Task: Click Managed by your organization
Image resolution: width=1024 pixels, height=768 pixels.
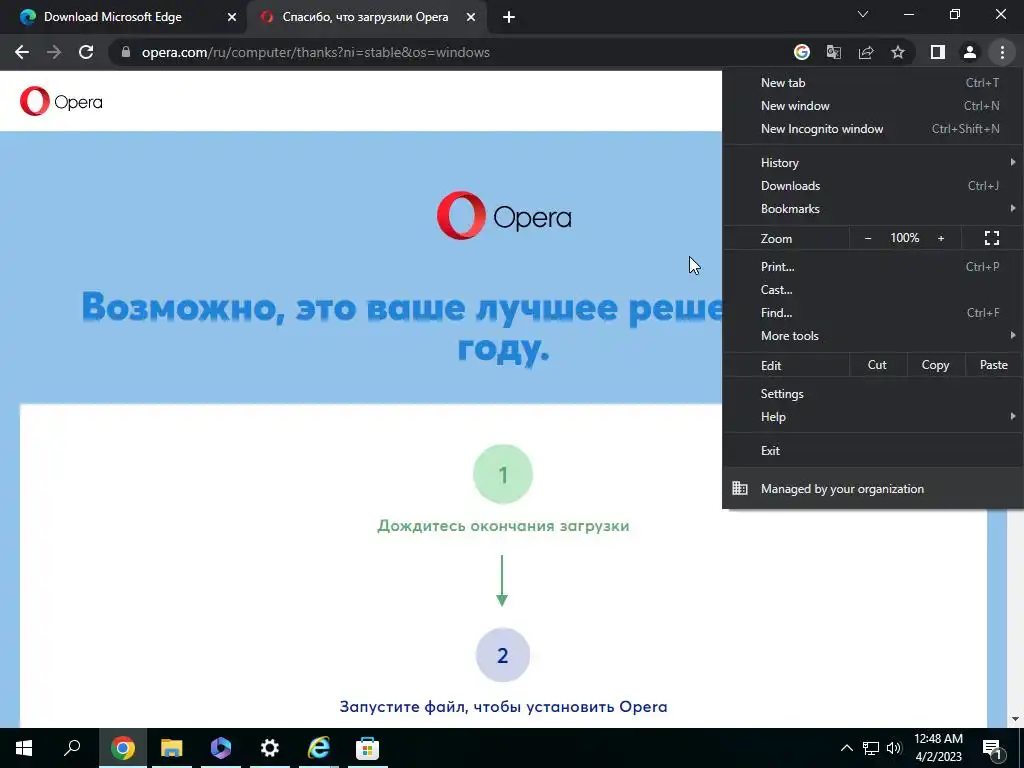Action: (x=872, y=488)
